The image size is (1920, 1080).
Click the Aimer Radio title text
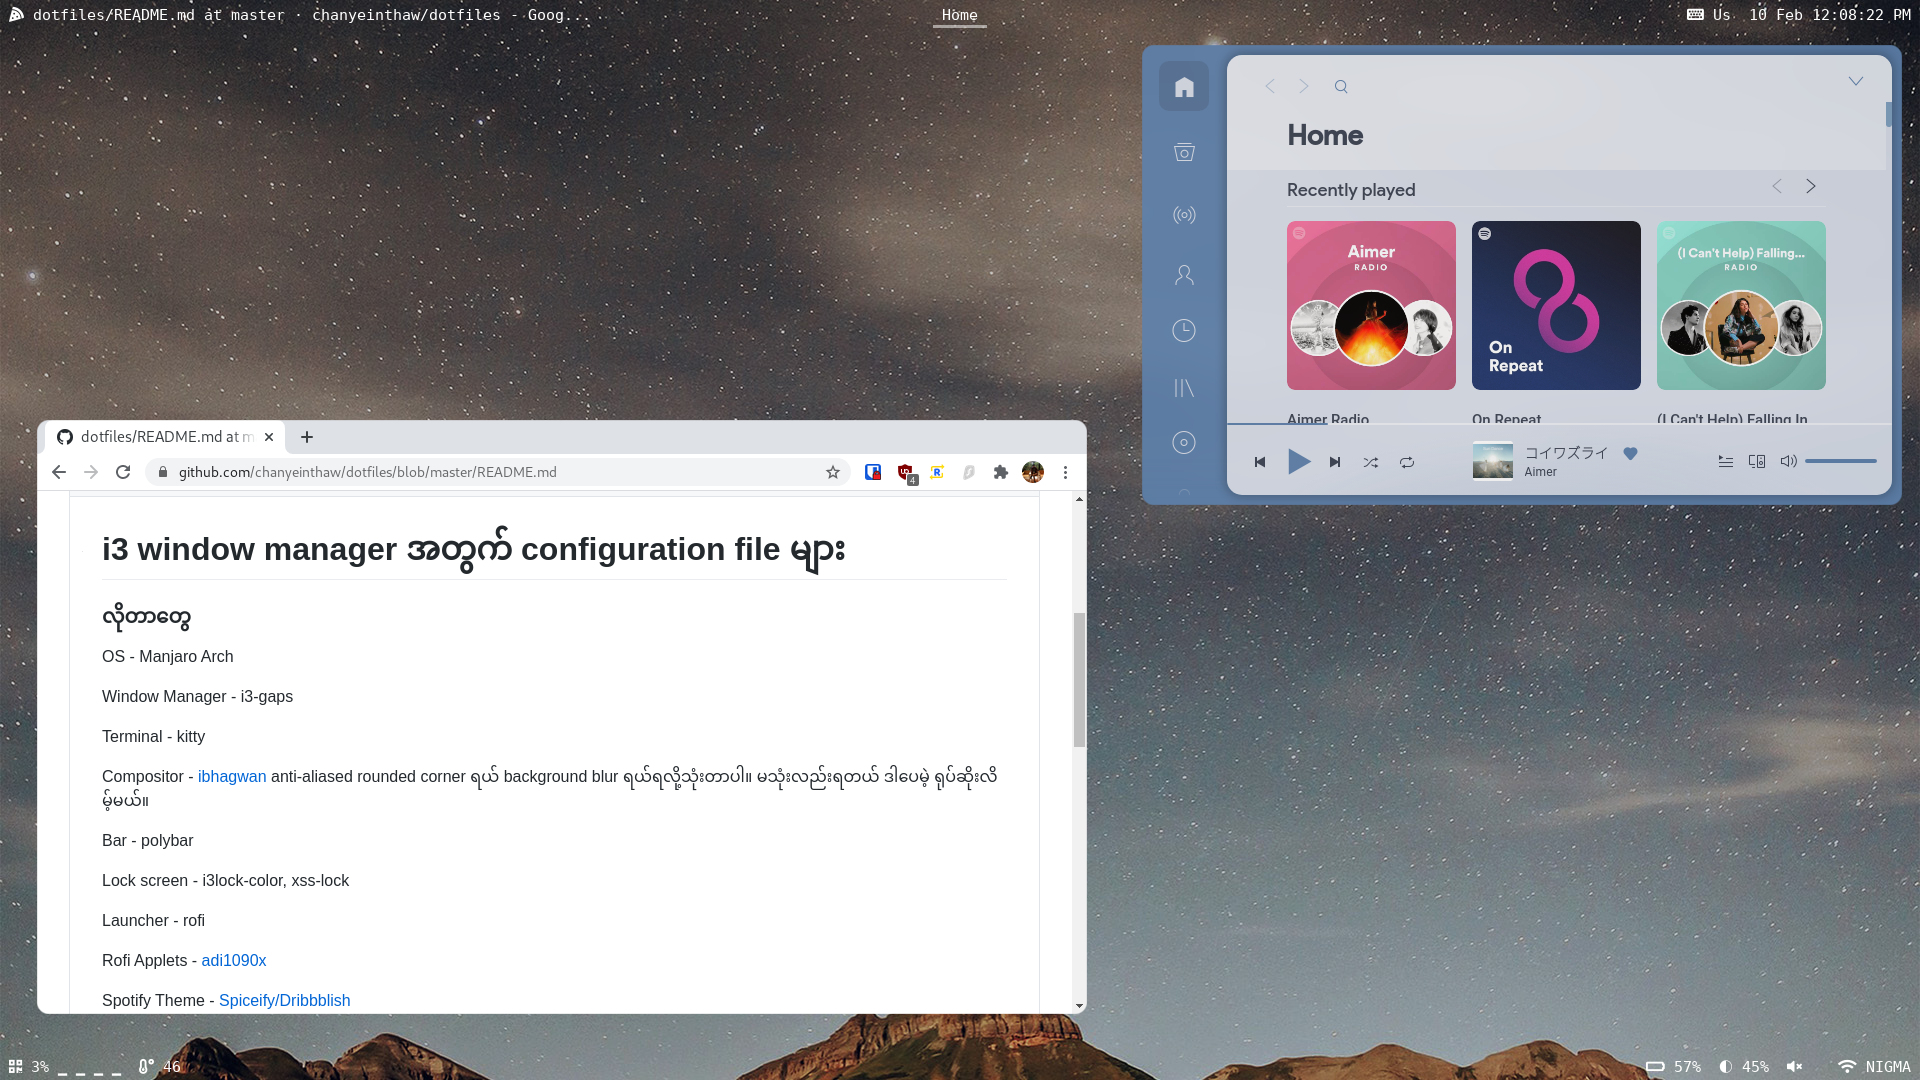point(1328,419)
